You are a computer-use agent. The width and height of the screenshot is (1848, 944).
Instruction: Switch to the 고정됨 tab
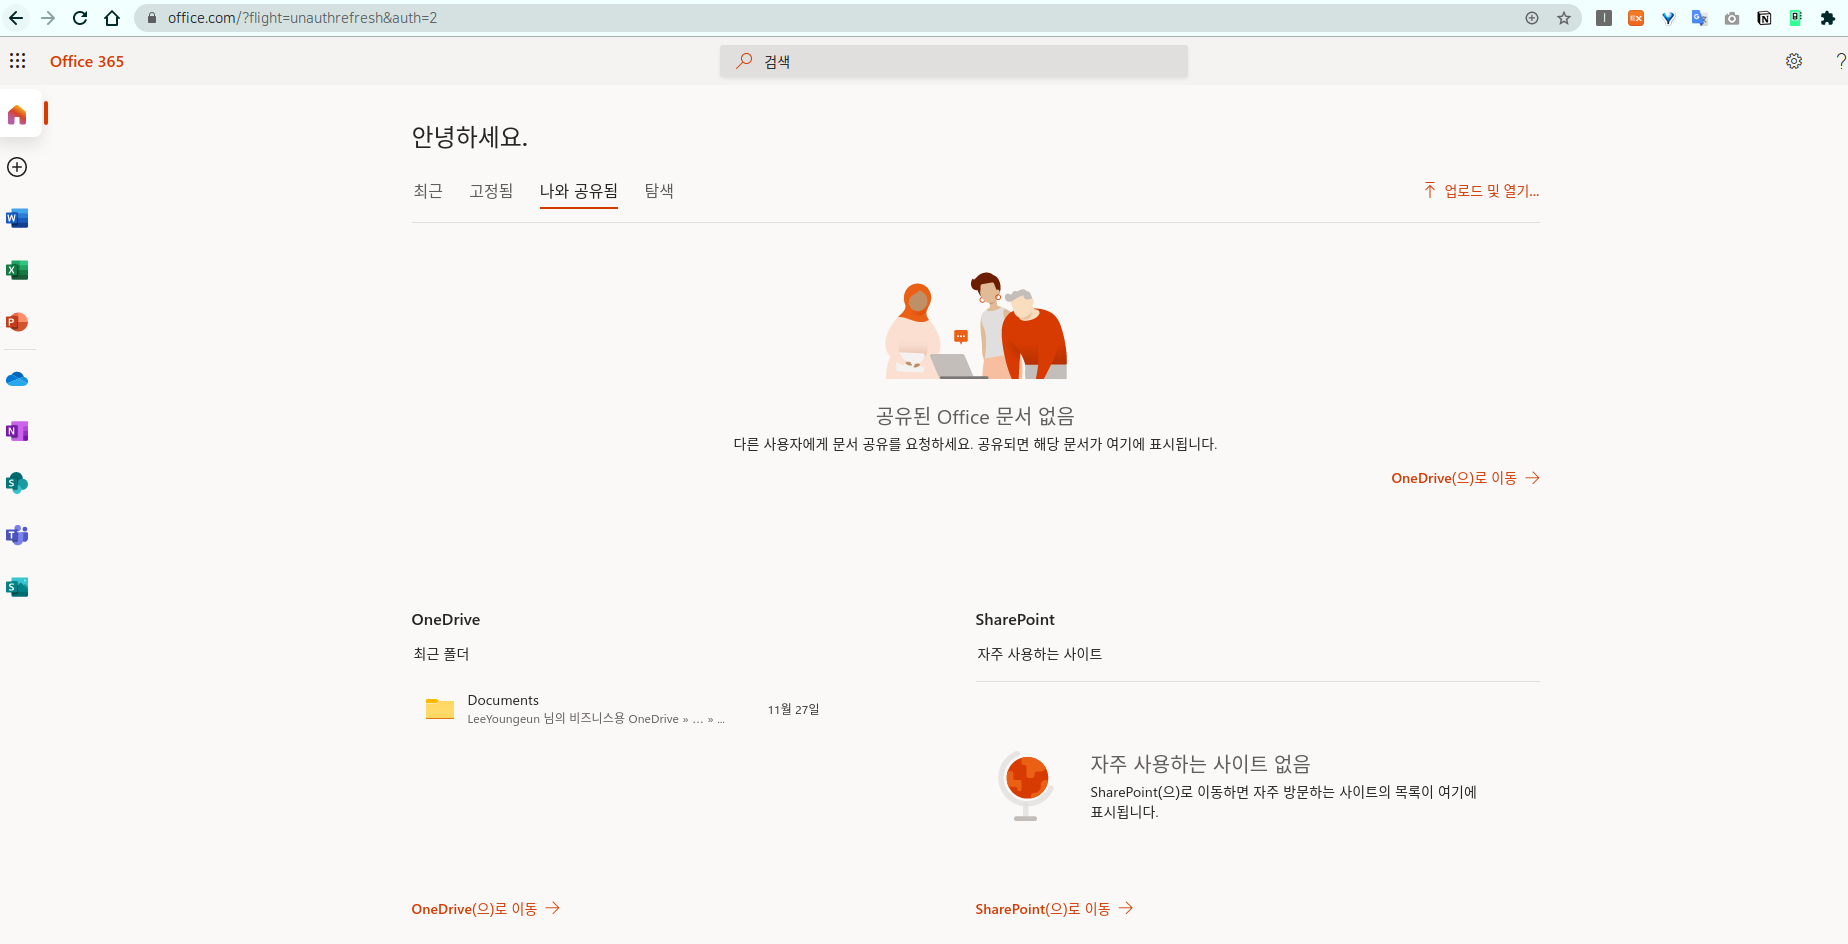pyautogui.click(x=491, y=191)
